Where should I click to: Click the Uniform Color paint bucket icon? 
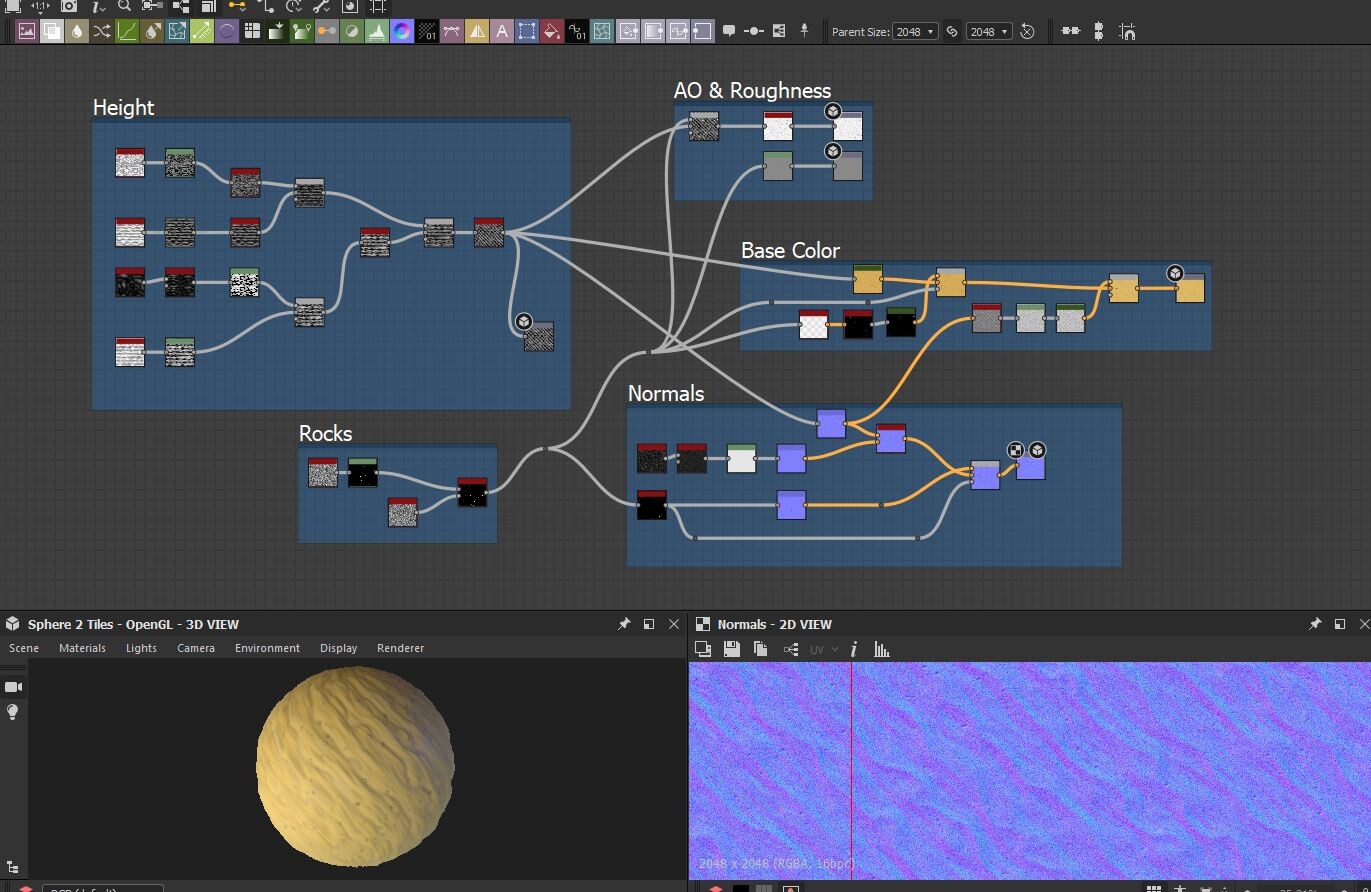(x=551, y=31)
